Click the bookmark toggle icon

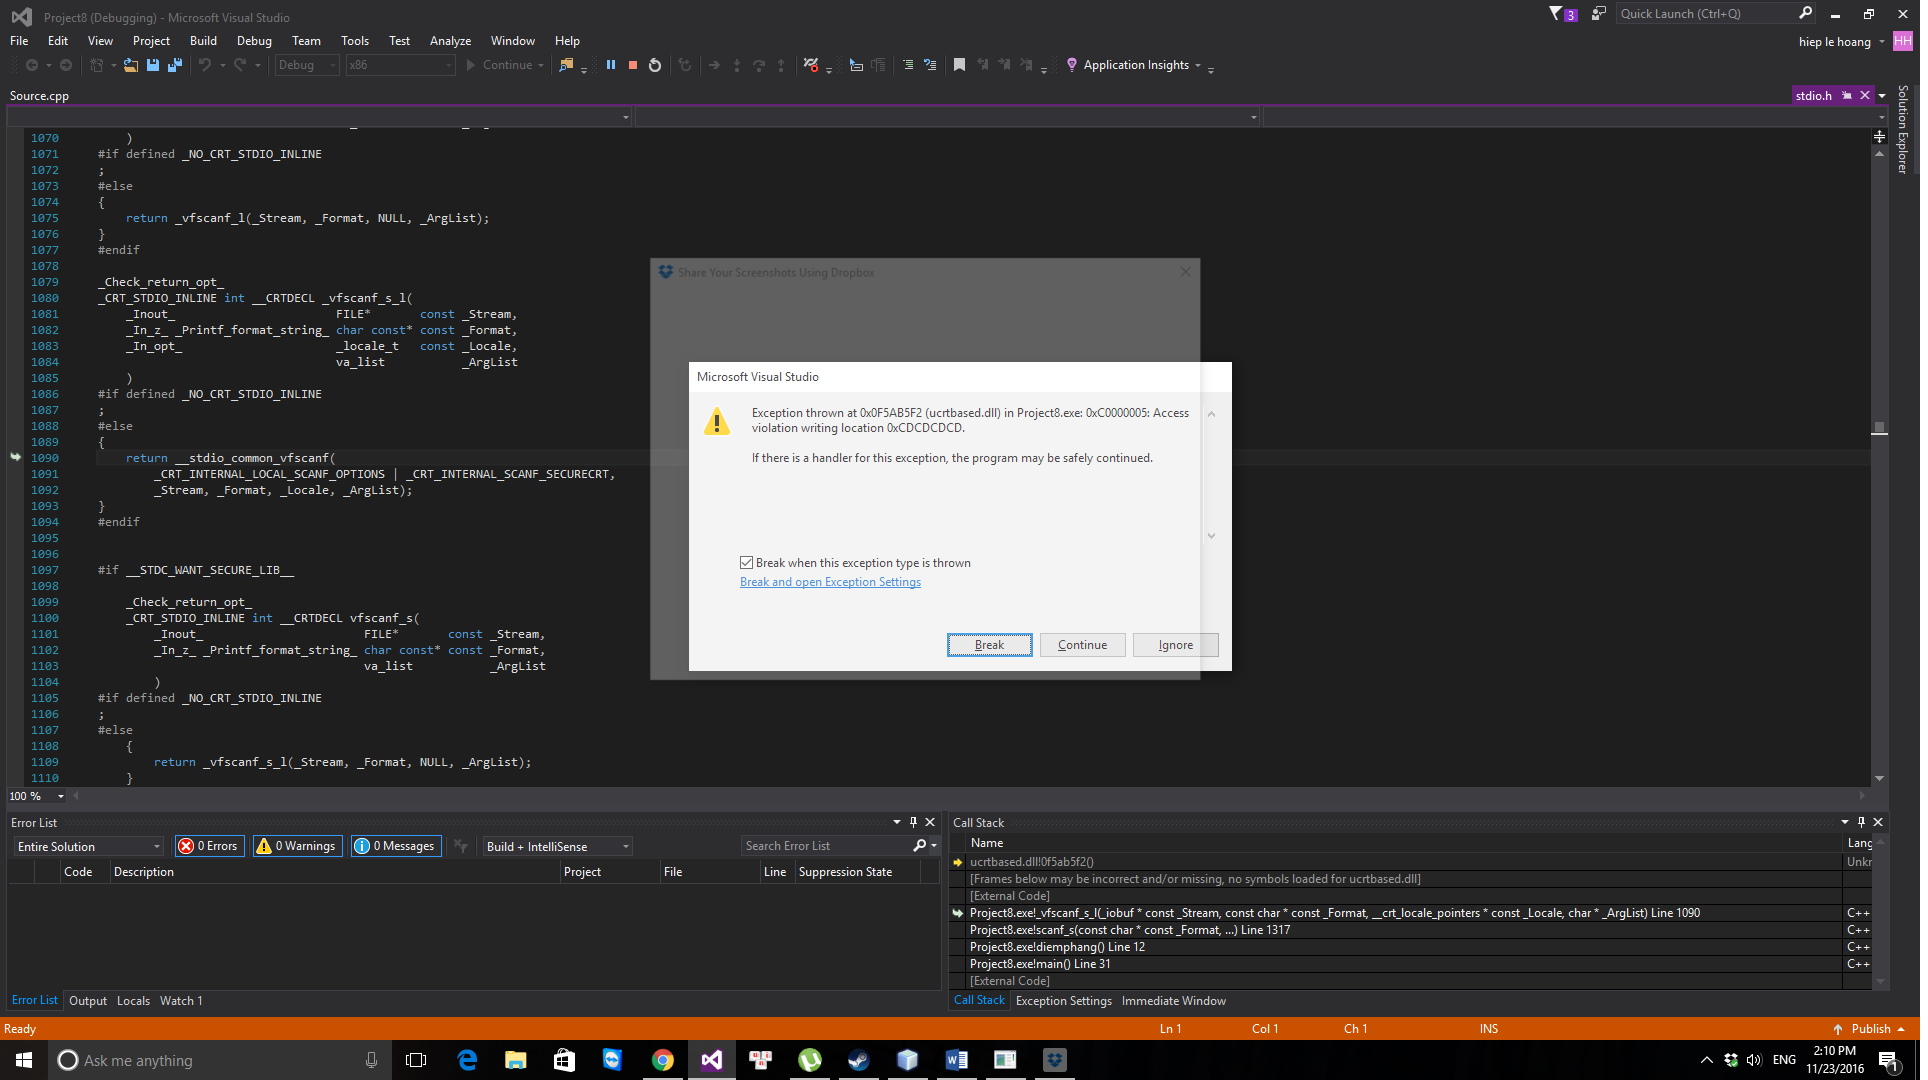[959, 65]
